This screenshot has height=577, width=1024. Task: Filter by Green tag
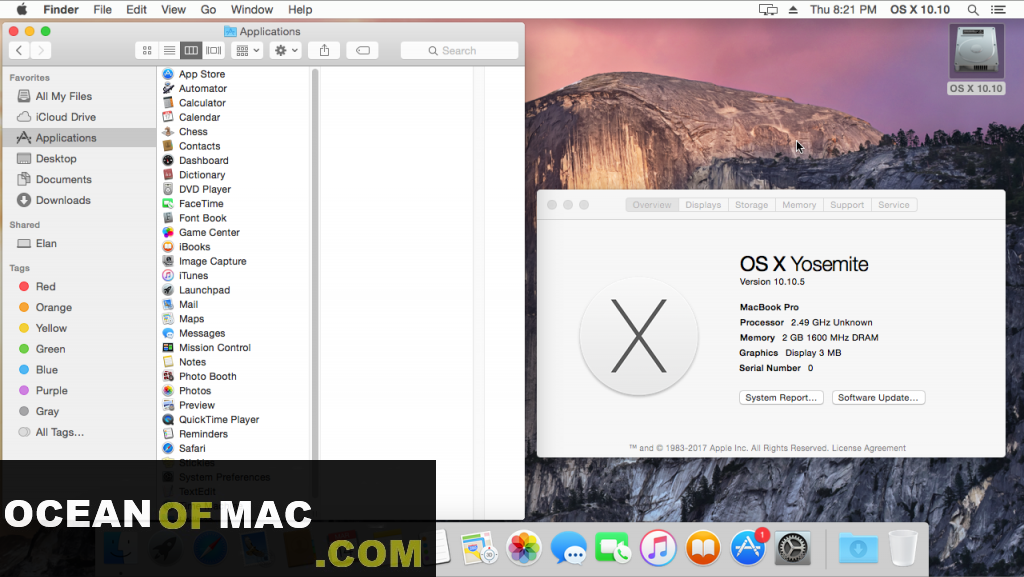point(50,349)
